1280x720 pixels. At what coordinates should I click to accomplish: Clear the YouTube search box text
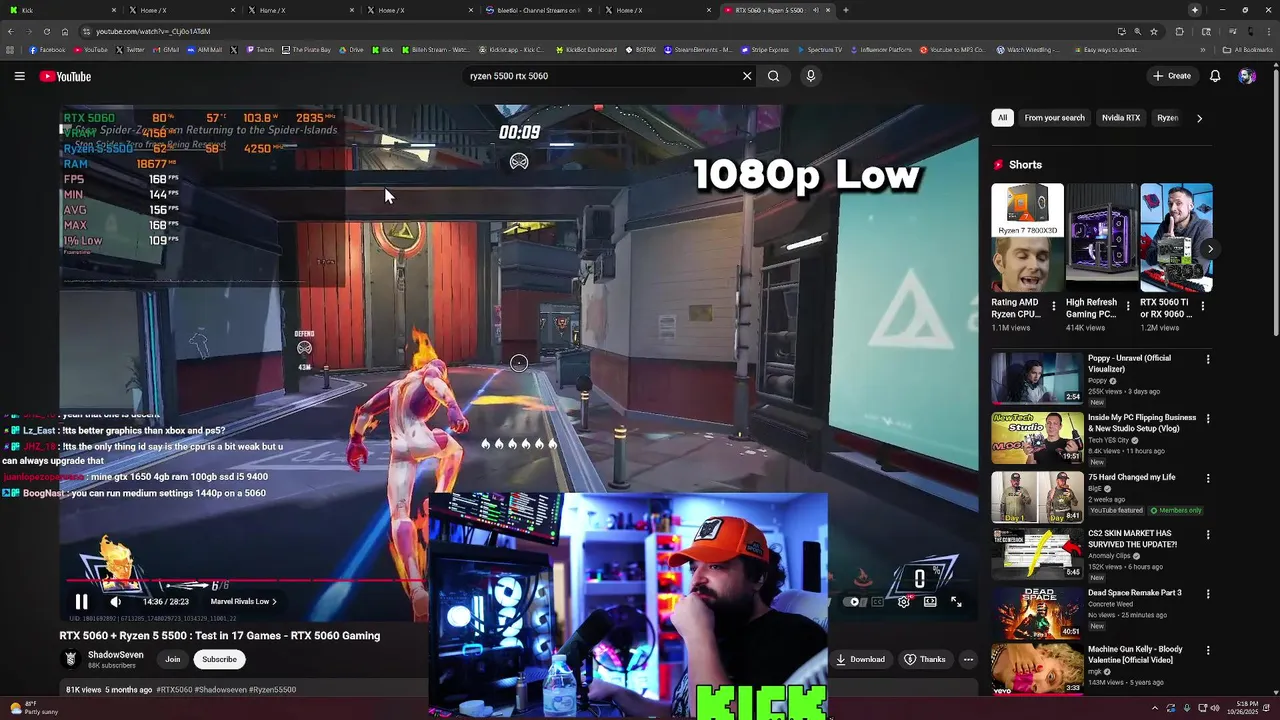tap(746, 76)
